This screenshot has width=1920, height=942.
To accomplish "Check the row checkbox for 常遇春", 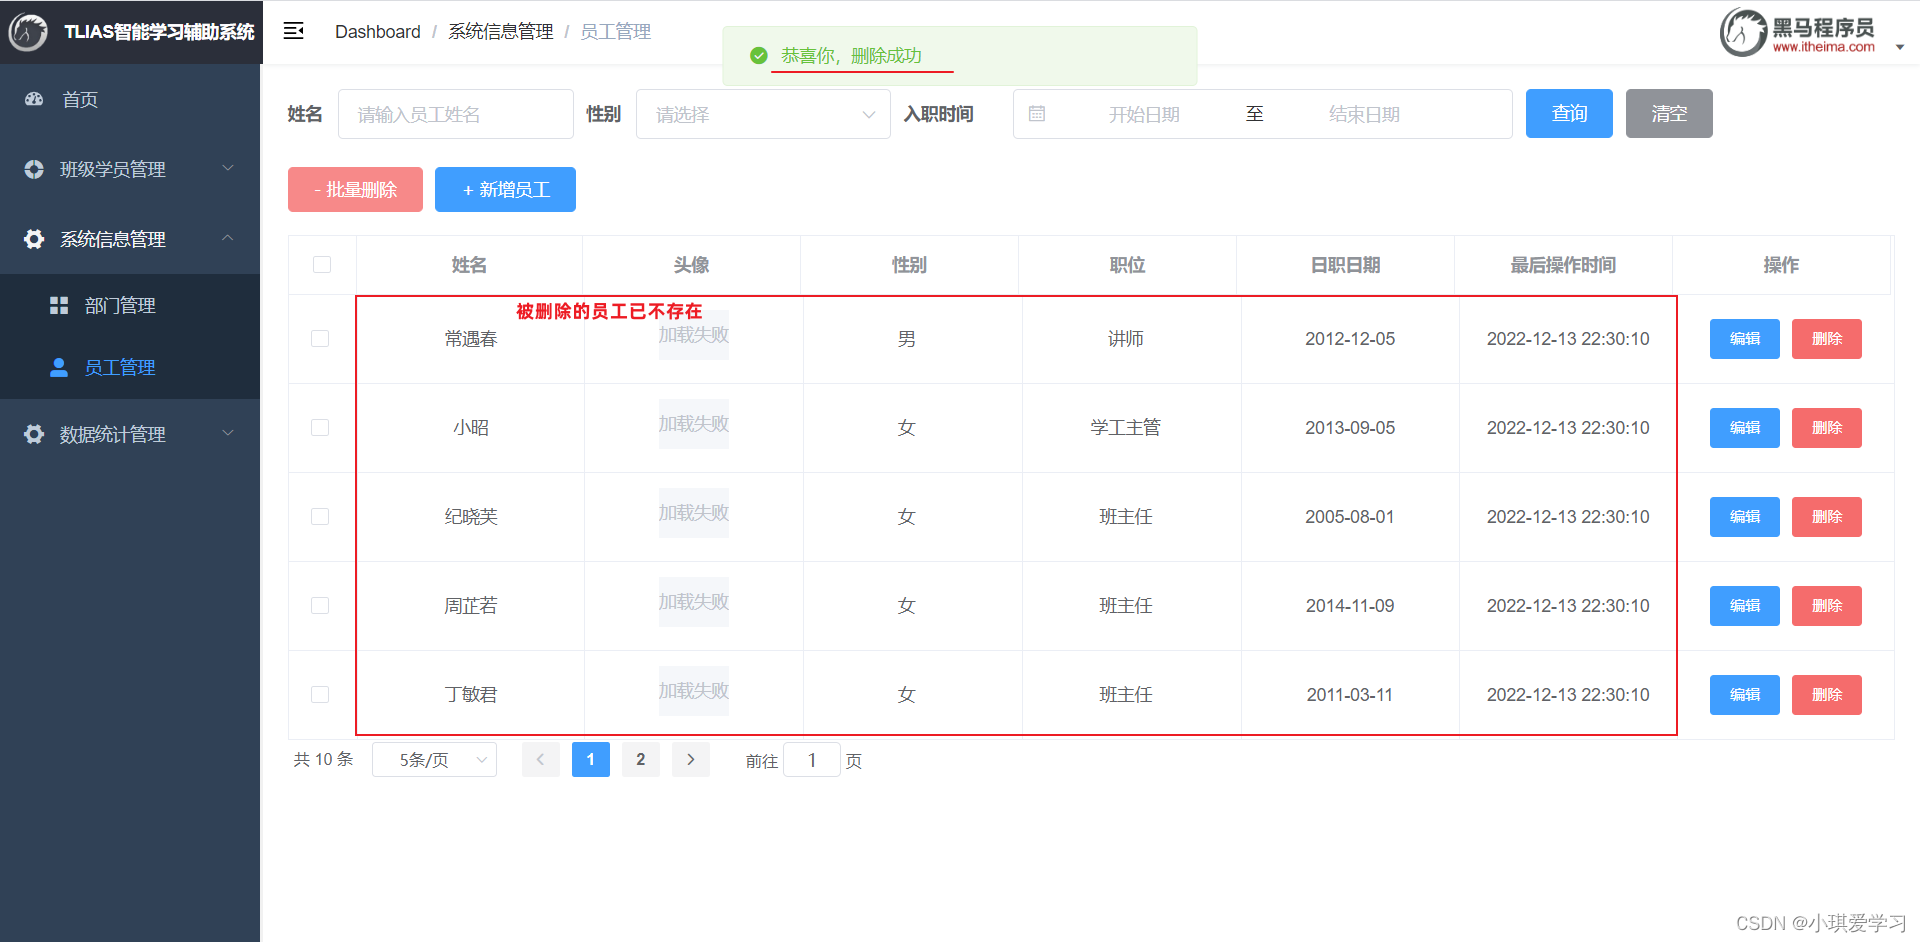I will [320, 338].
